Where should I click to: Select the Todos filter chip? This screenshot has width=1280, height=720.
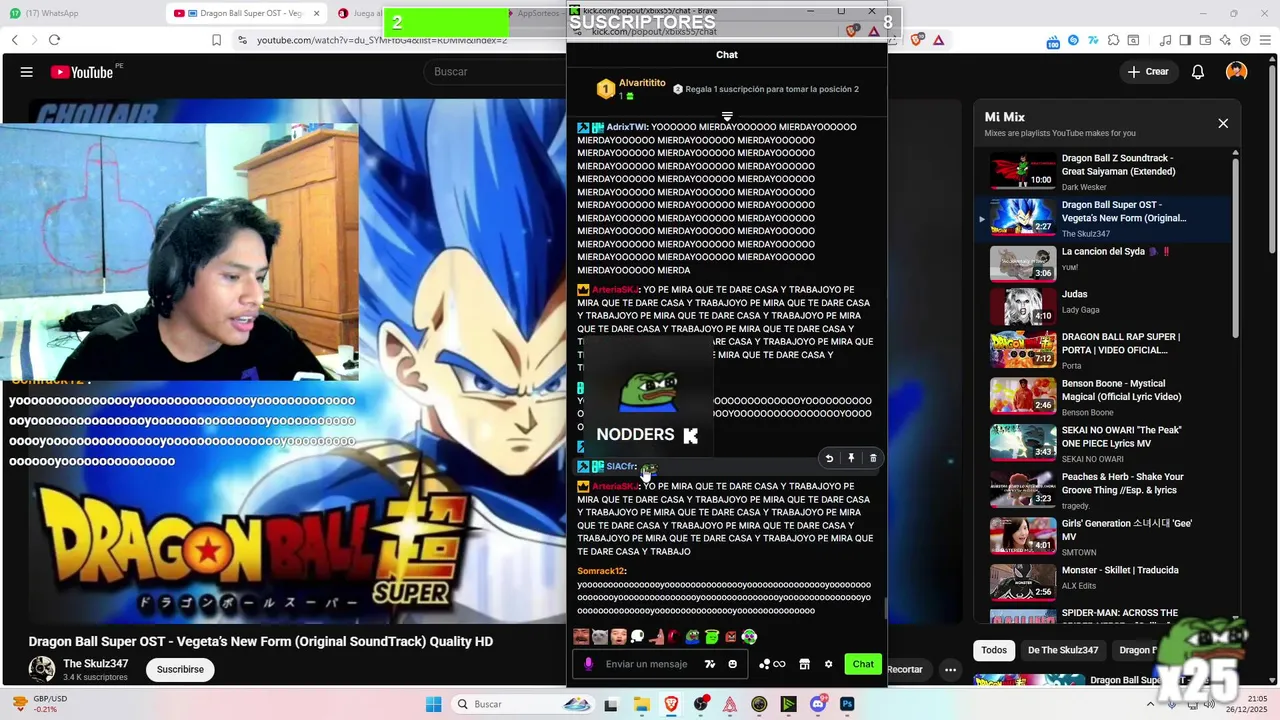point(994,650)
